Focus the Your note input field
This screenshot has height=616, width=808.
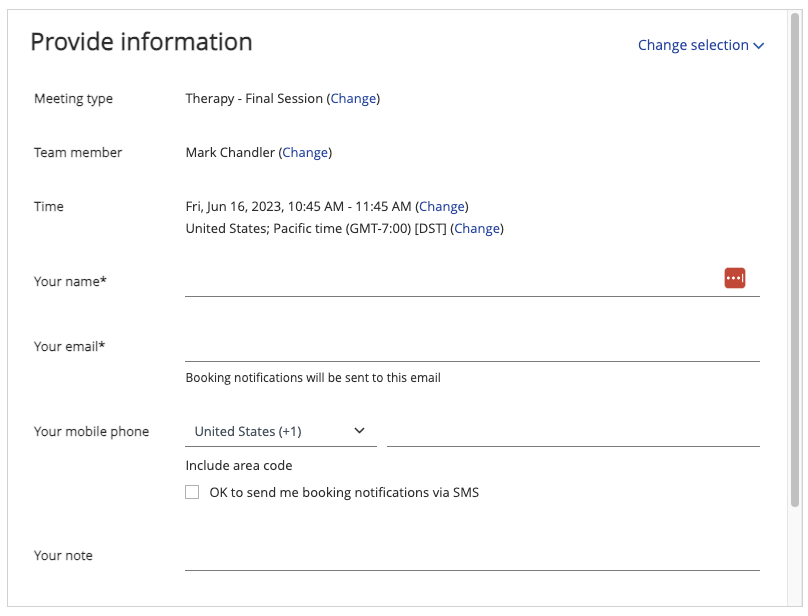[x=472, y=556]
